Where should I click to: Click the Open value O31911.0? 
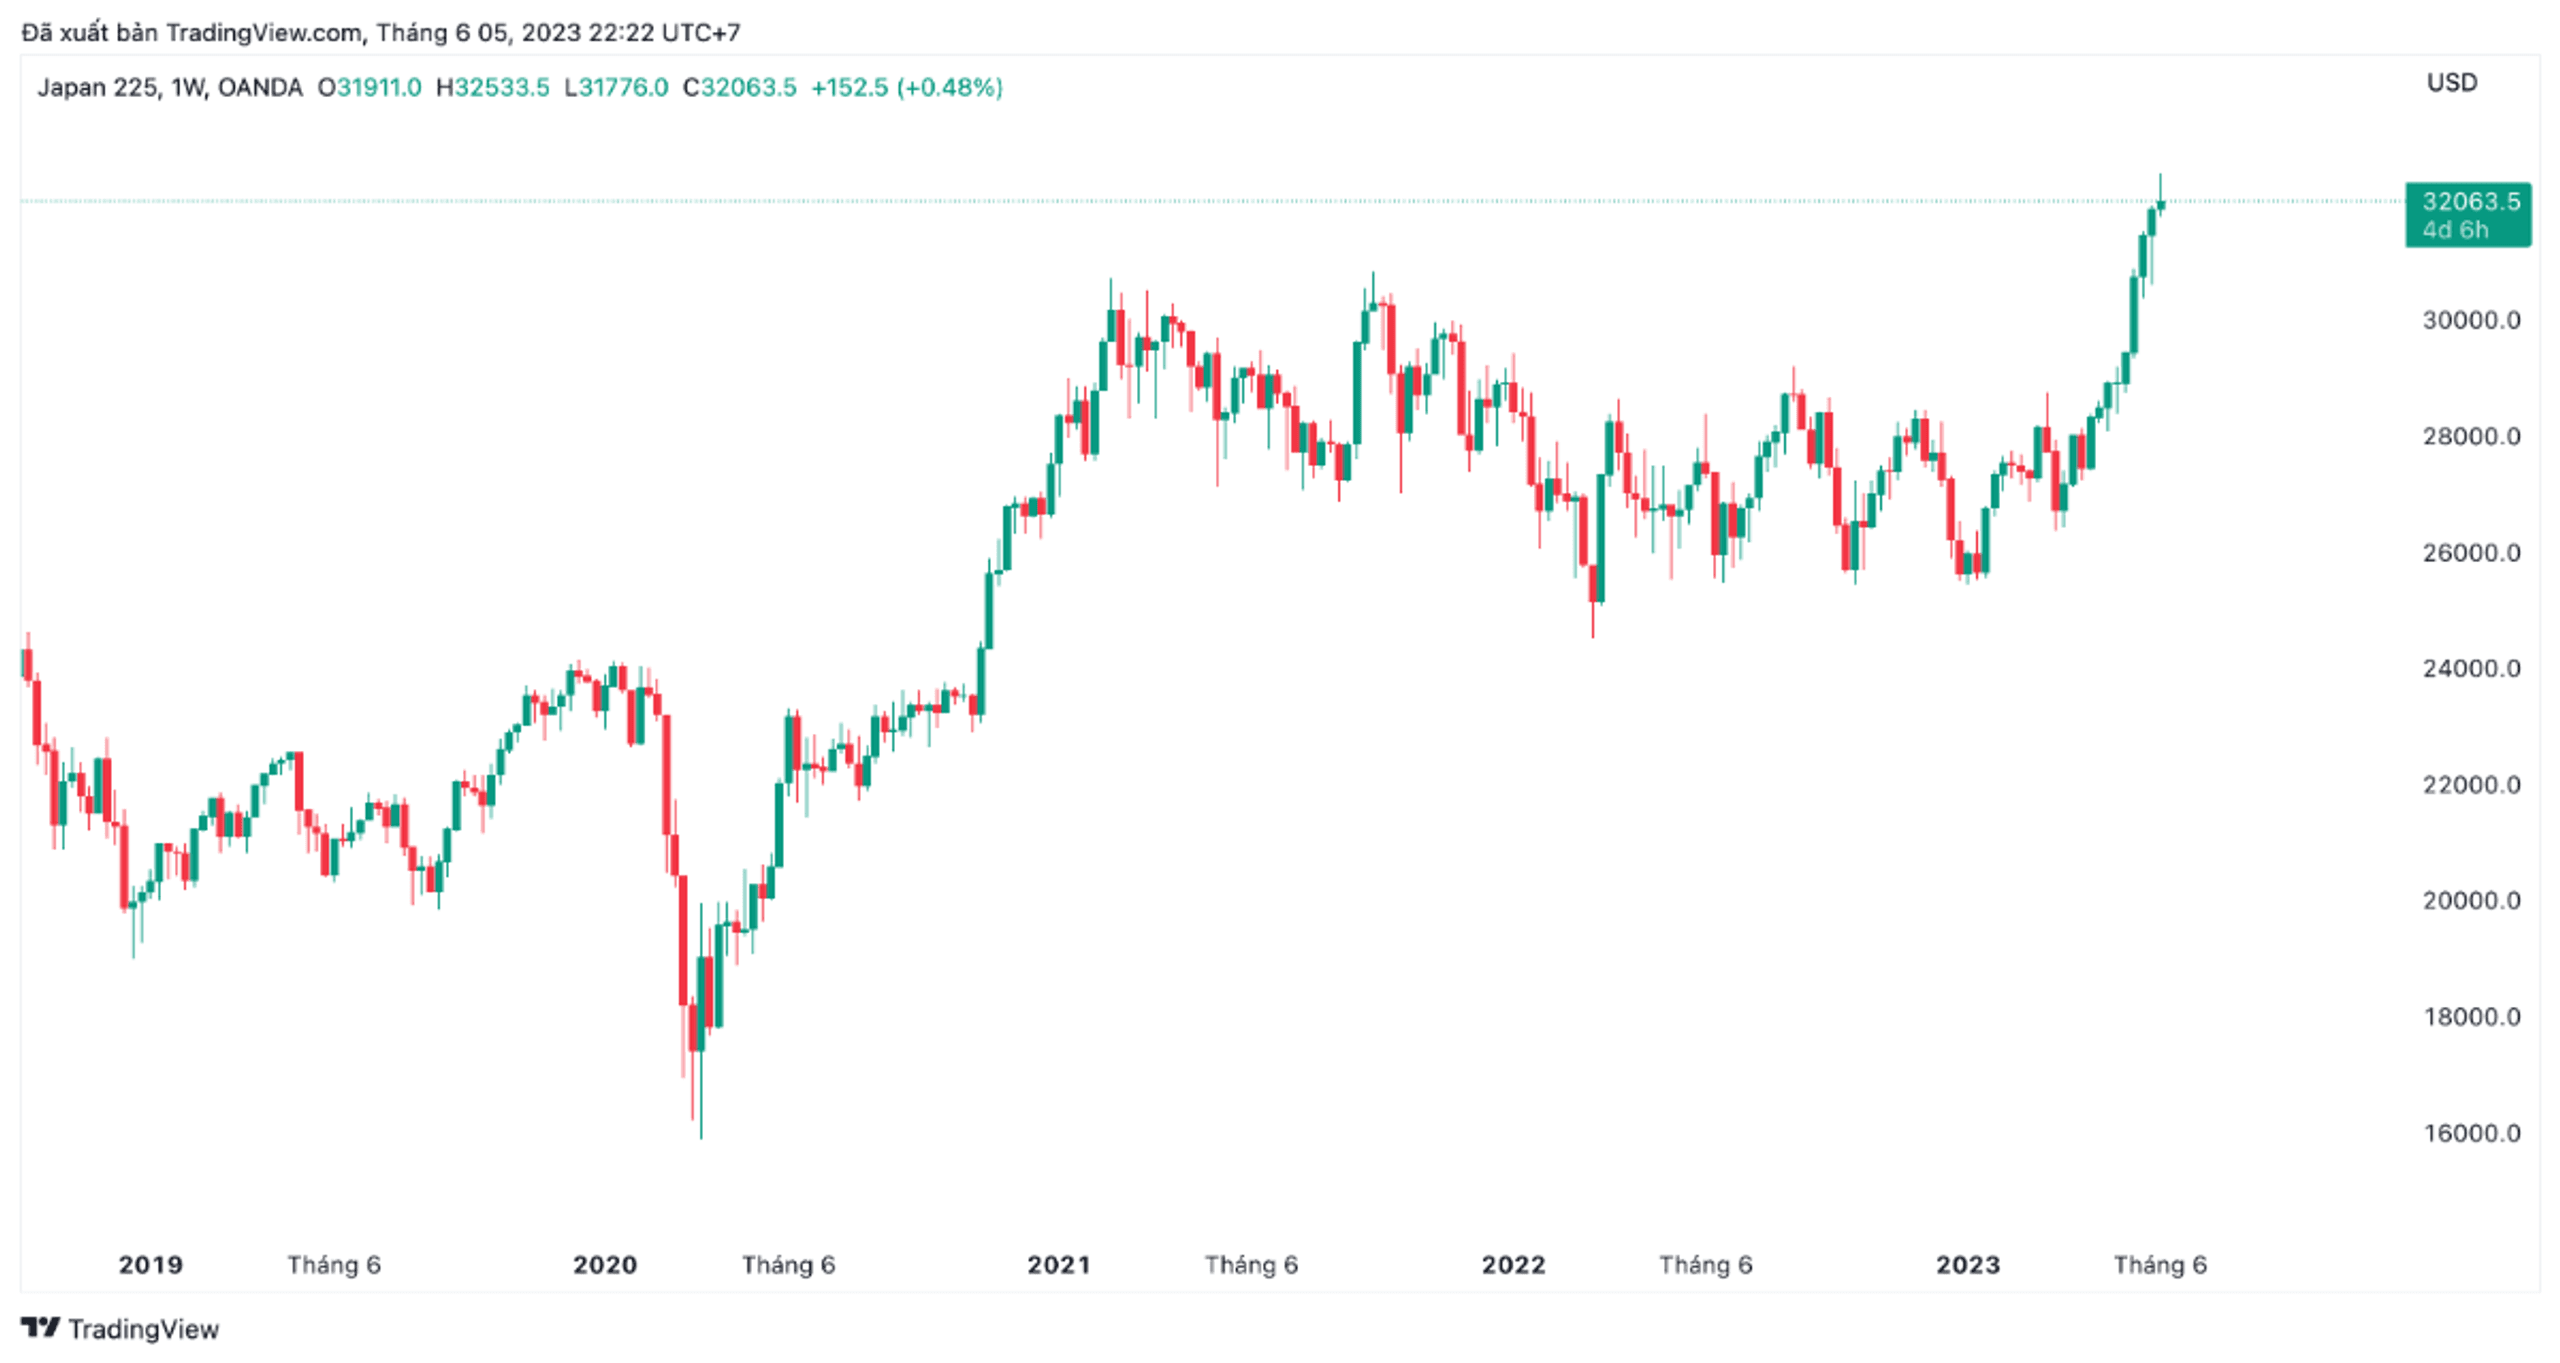click(x=369, y=87)
